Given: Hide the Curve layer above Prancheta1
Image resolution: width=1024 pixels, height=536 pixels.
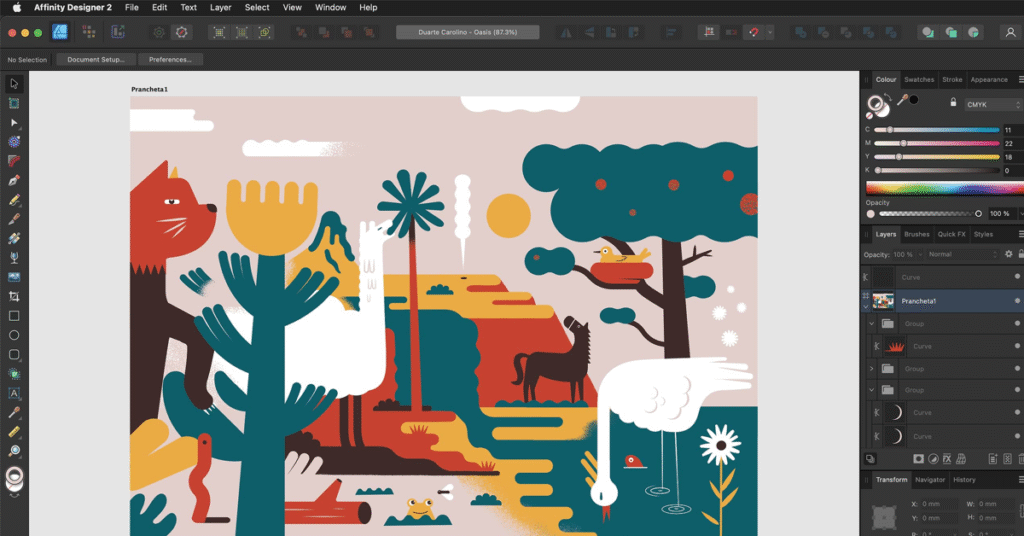Looking at the screenshot, I should (1017, 277).
